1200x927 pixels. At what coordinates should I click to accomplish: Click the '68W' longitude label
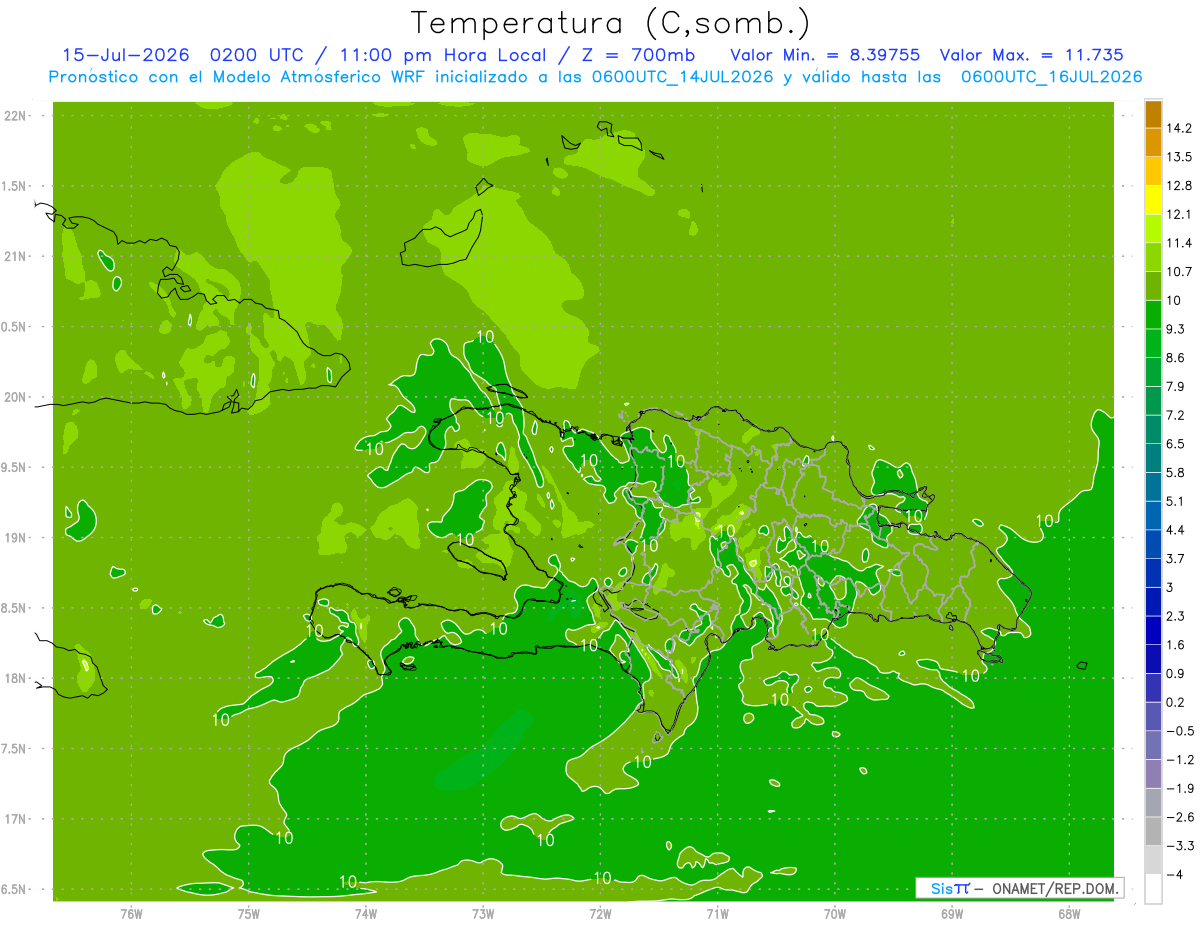coord(1068,914)
